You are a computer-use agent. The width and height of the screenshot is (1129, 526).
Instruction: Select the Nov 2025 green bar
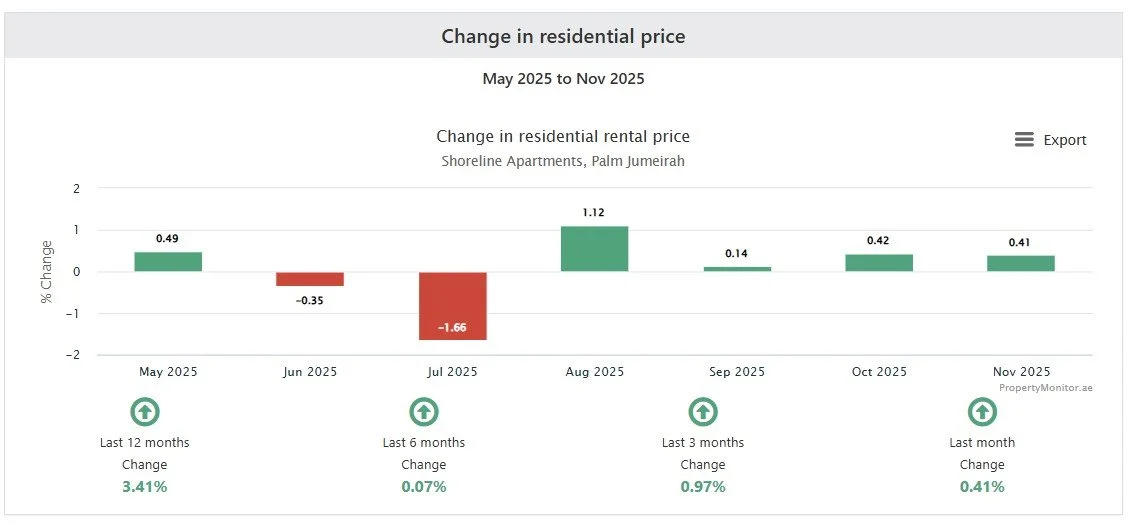click(x=1021, y=264)
